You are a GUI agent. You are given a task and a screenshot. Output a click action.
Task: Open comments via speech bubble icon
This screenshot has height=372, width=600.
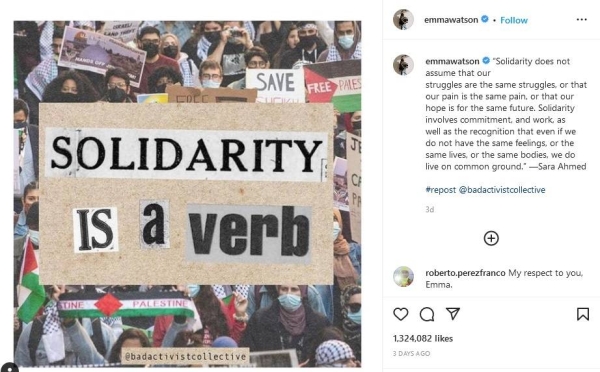[x=427, y=314]
